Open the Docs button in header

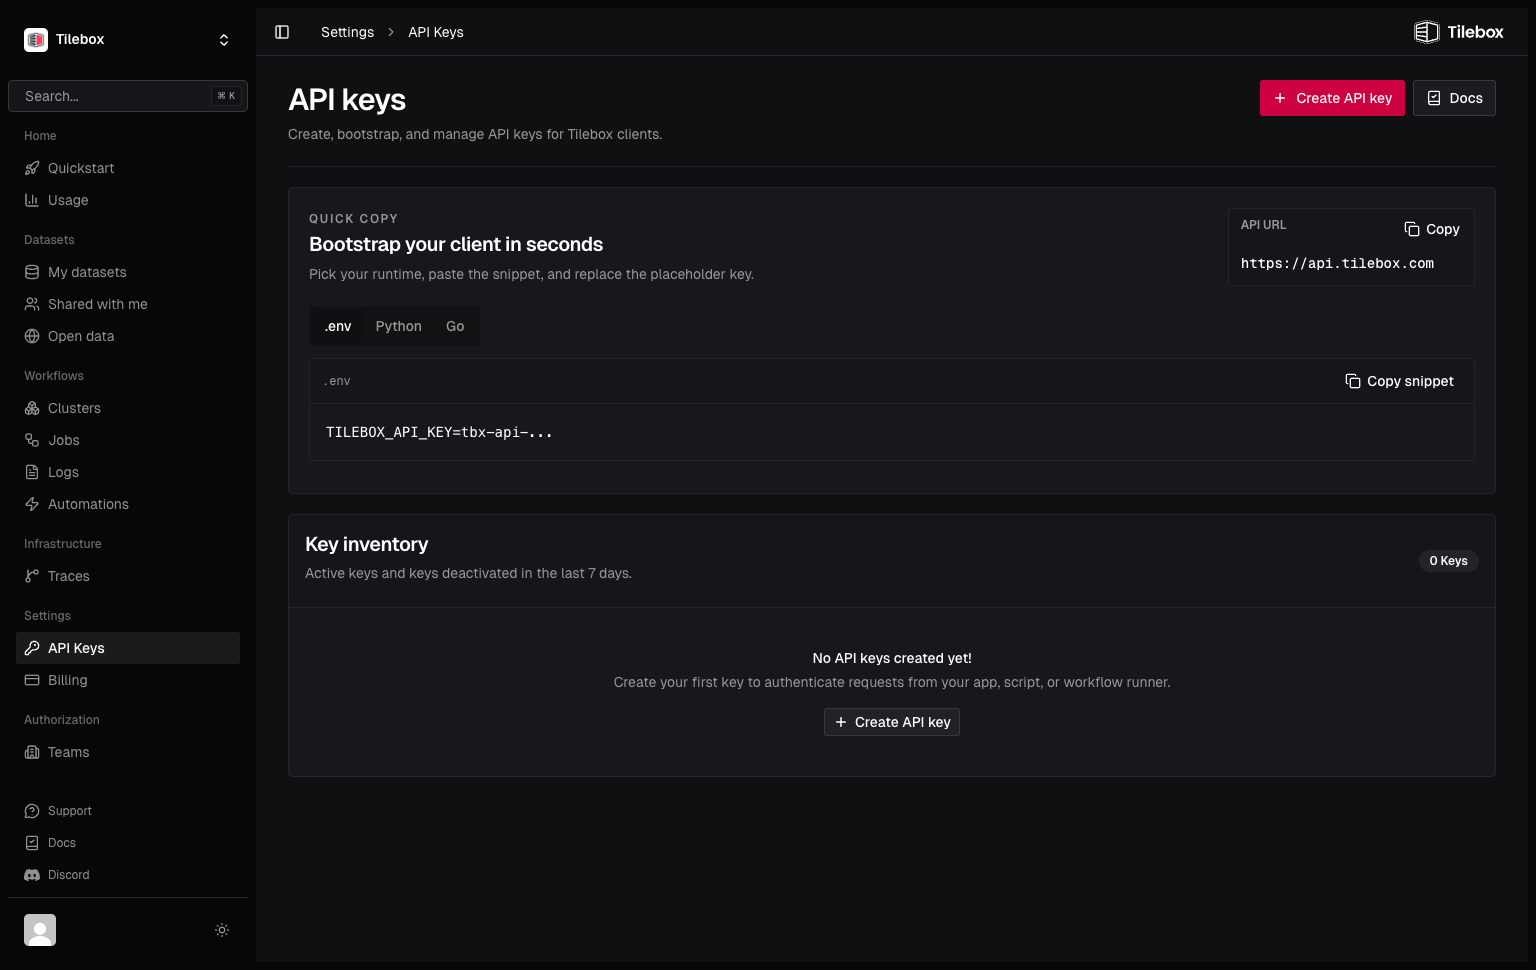click(x=1454, y=98)
